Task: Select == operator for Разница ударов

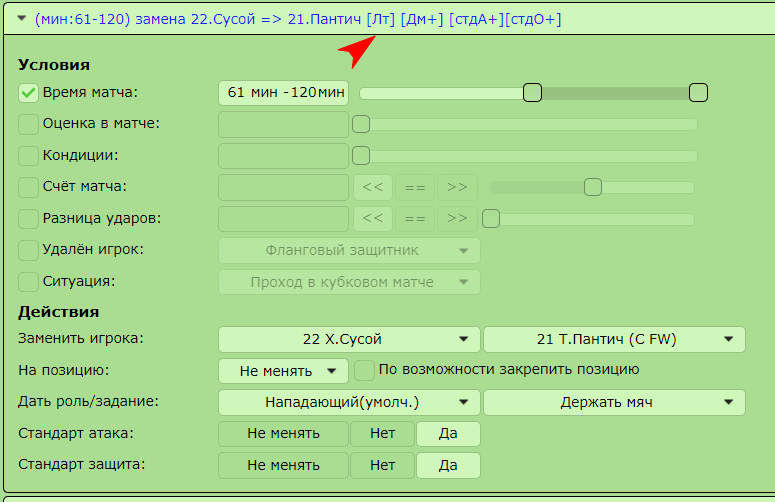Action: 415,219
